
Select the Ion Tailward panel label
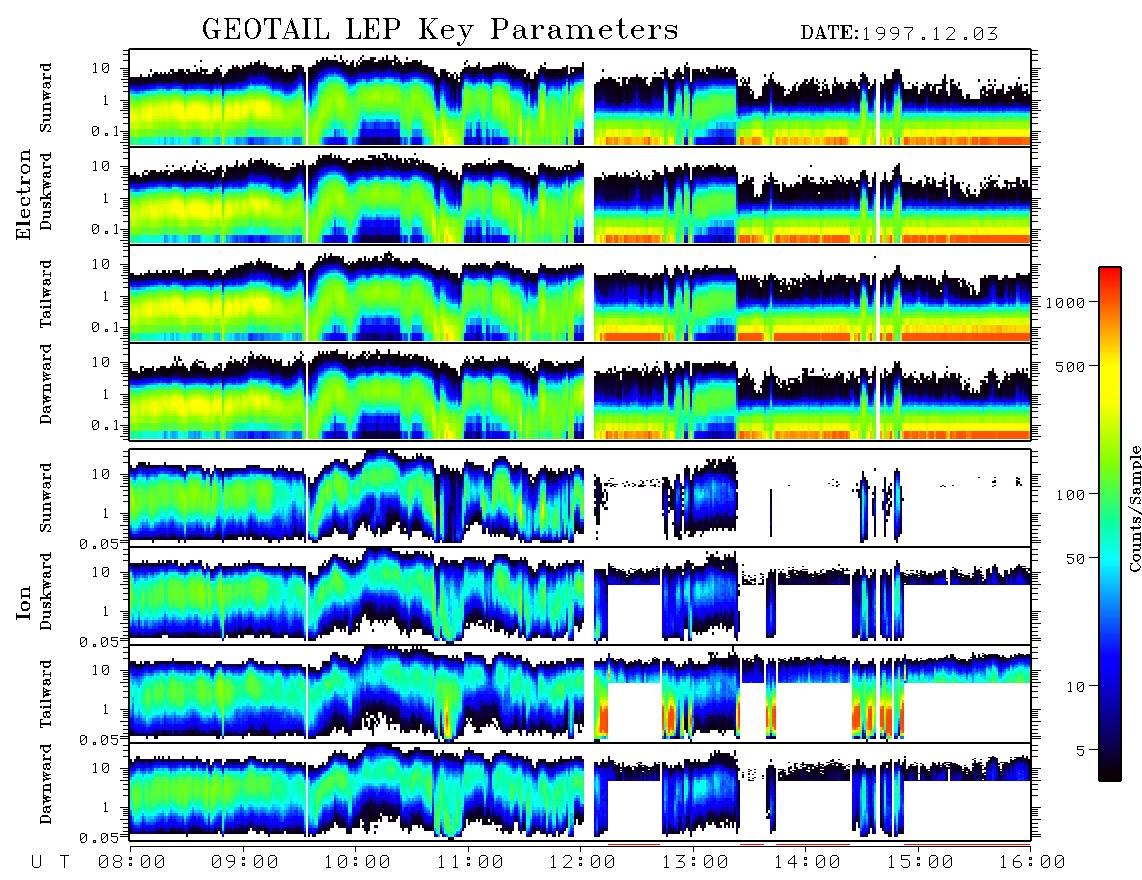(x=46, y=694)
